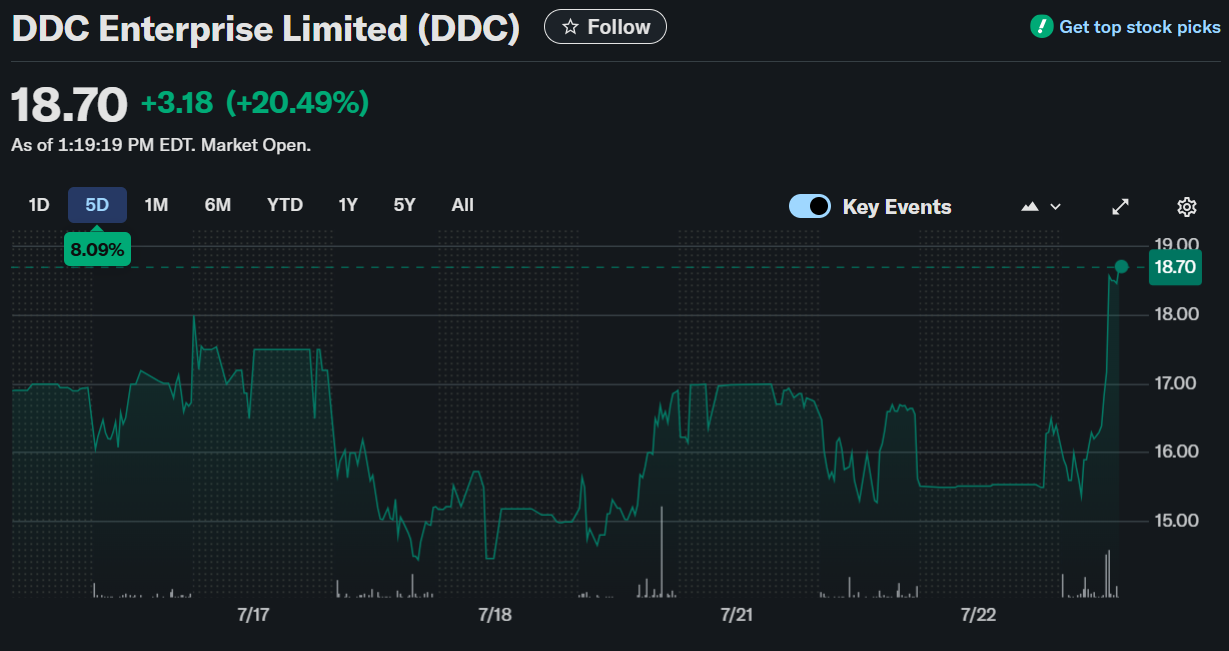1229x651 pixels.
Task: Click the 17.00 price axis label
Action: coord(1176,383)
